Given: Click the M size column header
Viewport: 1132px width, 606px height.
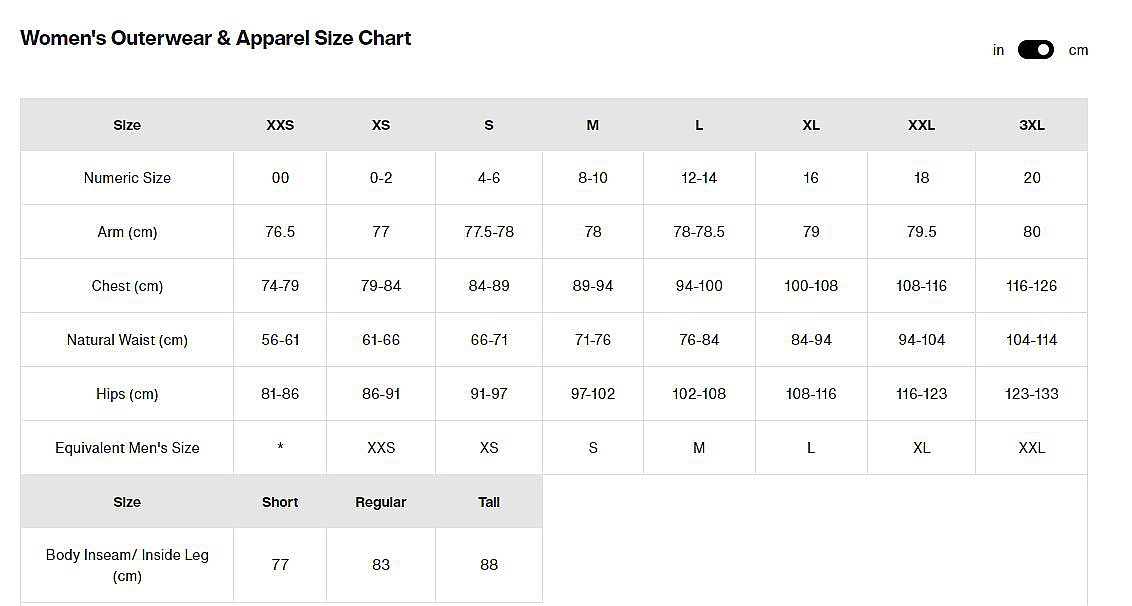Looking at the screenshot, I should [593, 125].
